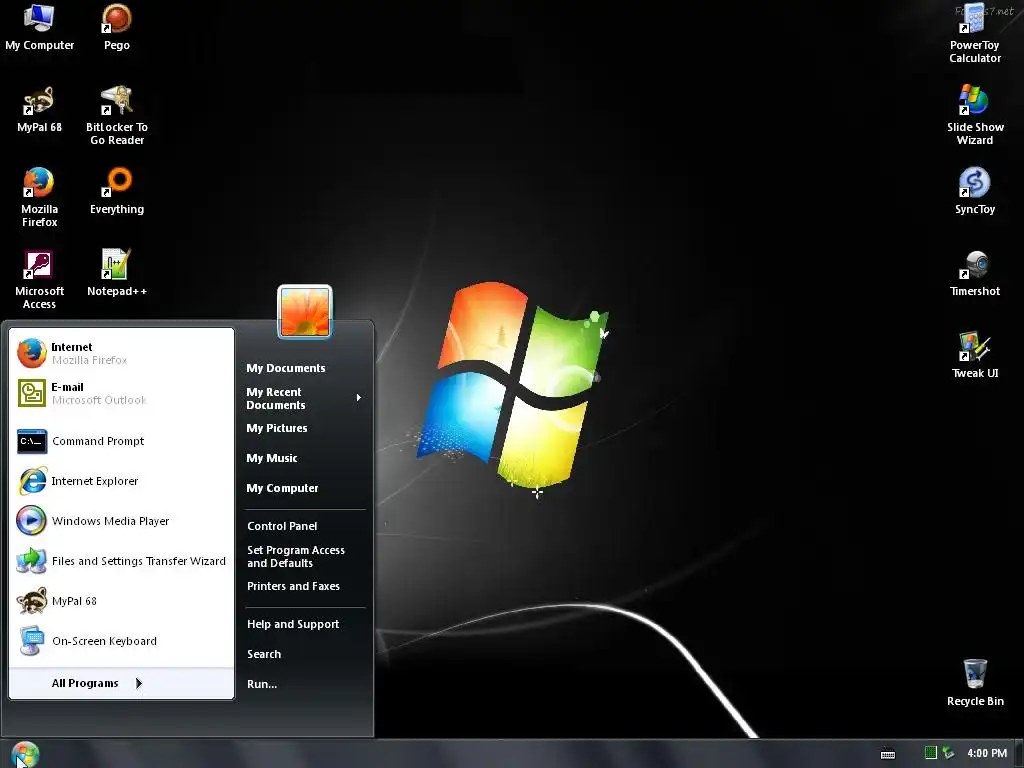The image size is (1024, 768).
Task: Expand All Programs in Start menu
Action: [121, 683]
